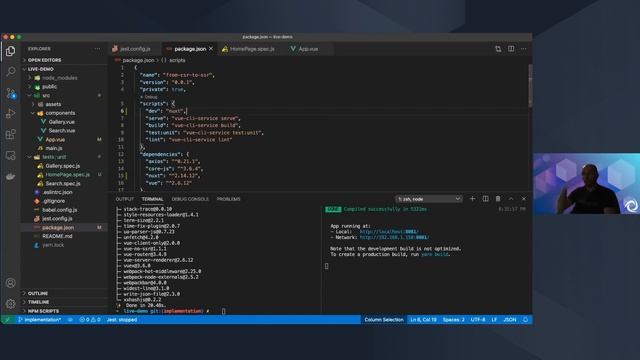The image size is (640, 360).
Task: Click the implementation branch in status bar
Action: pos(40,320)
